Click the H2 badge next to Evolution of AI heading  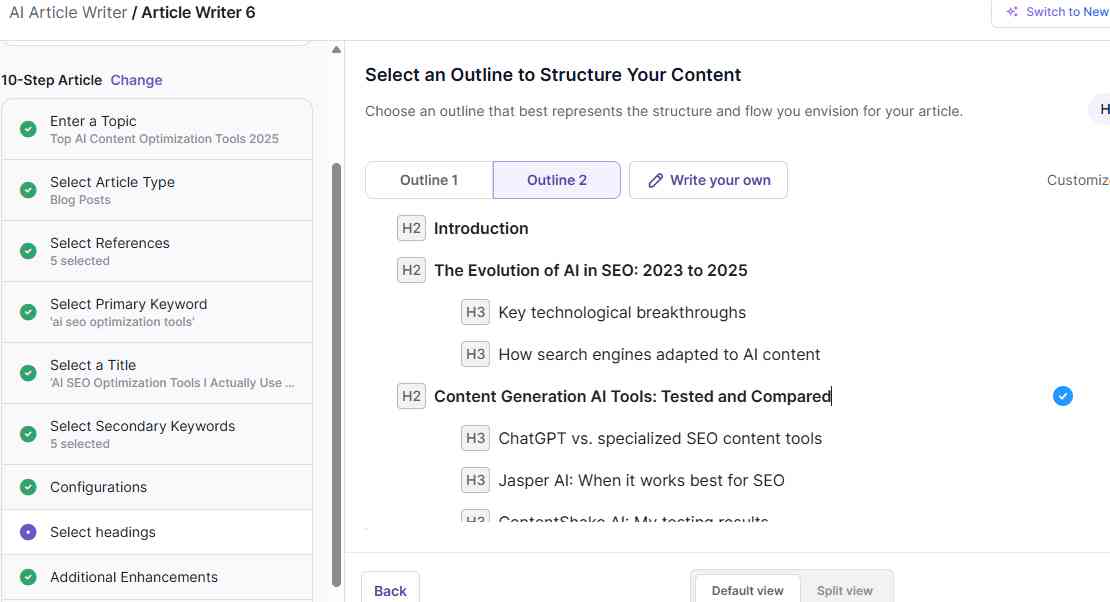click(x=411, y=270)
